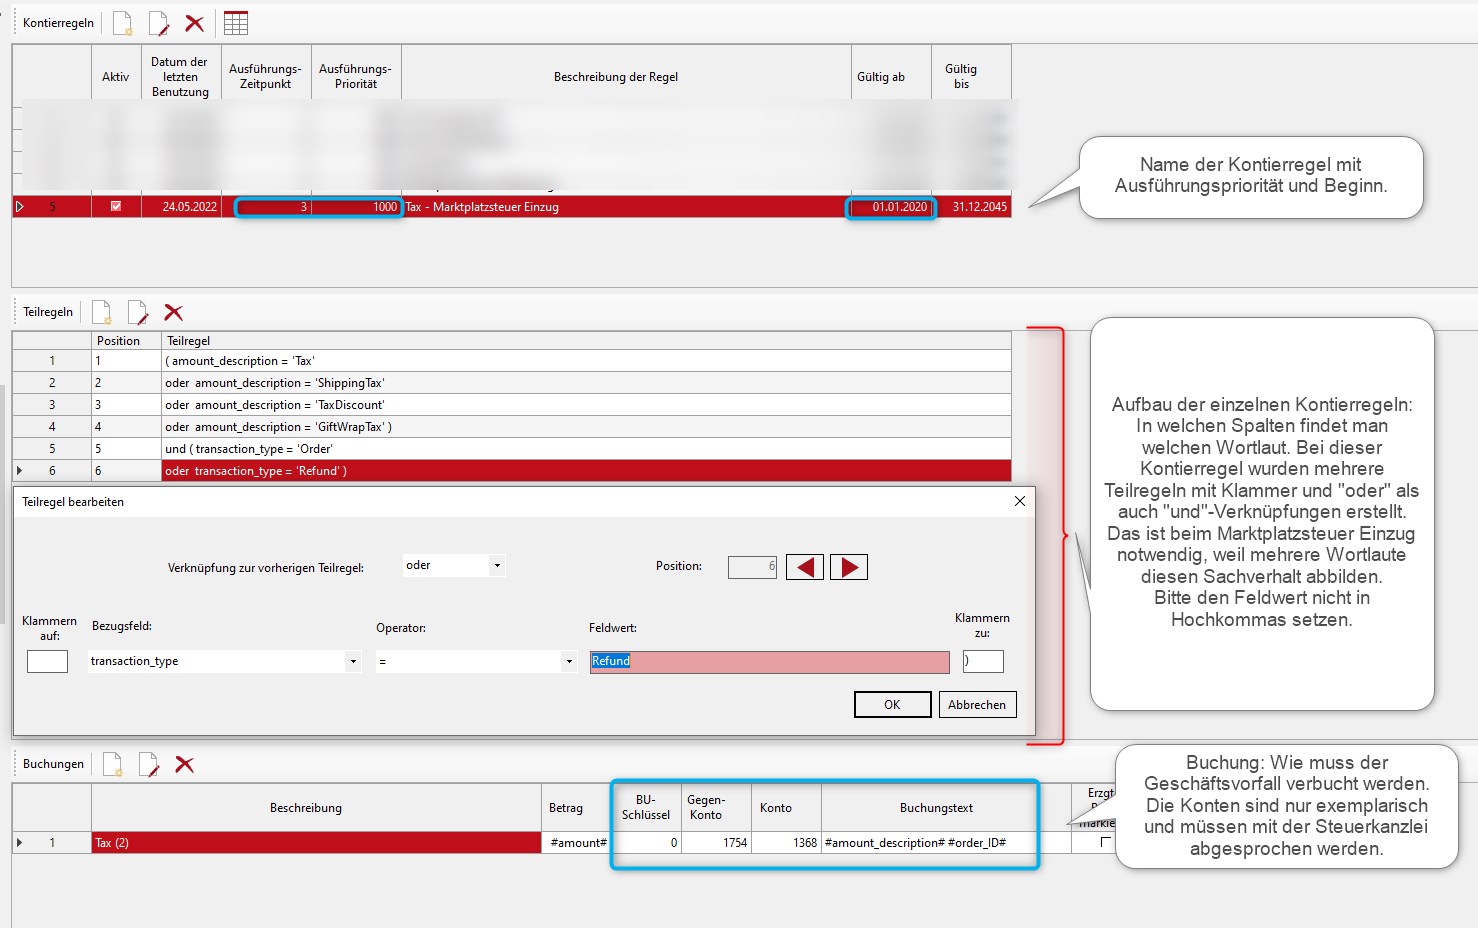Delete Buchung using red X icon

(184, 764)
